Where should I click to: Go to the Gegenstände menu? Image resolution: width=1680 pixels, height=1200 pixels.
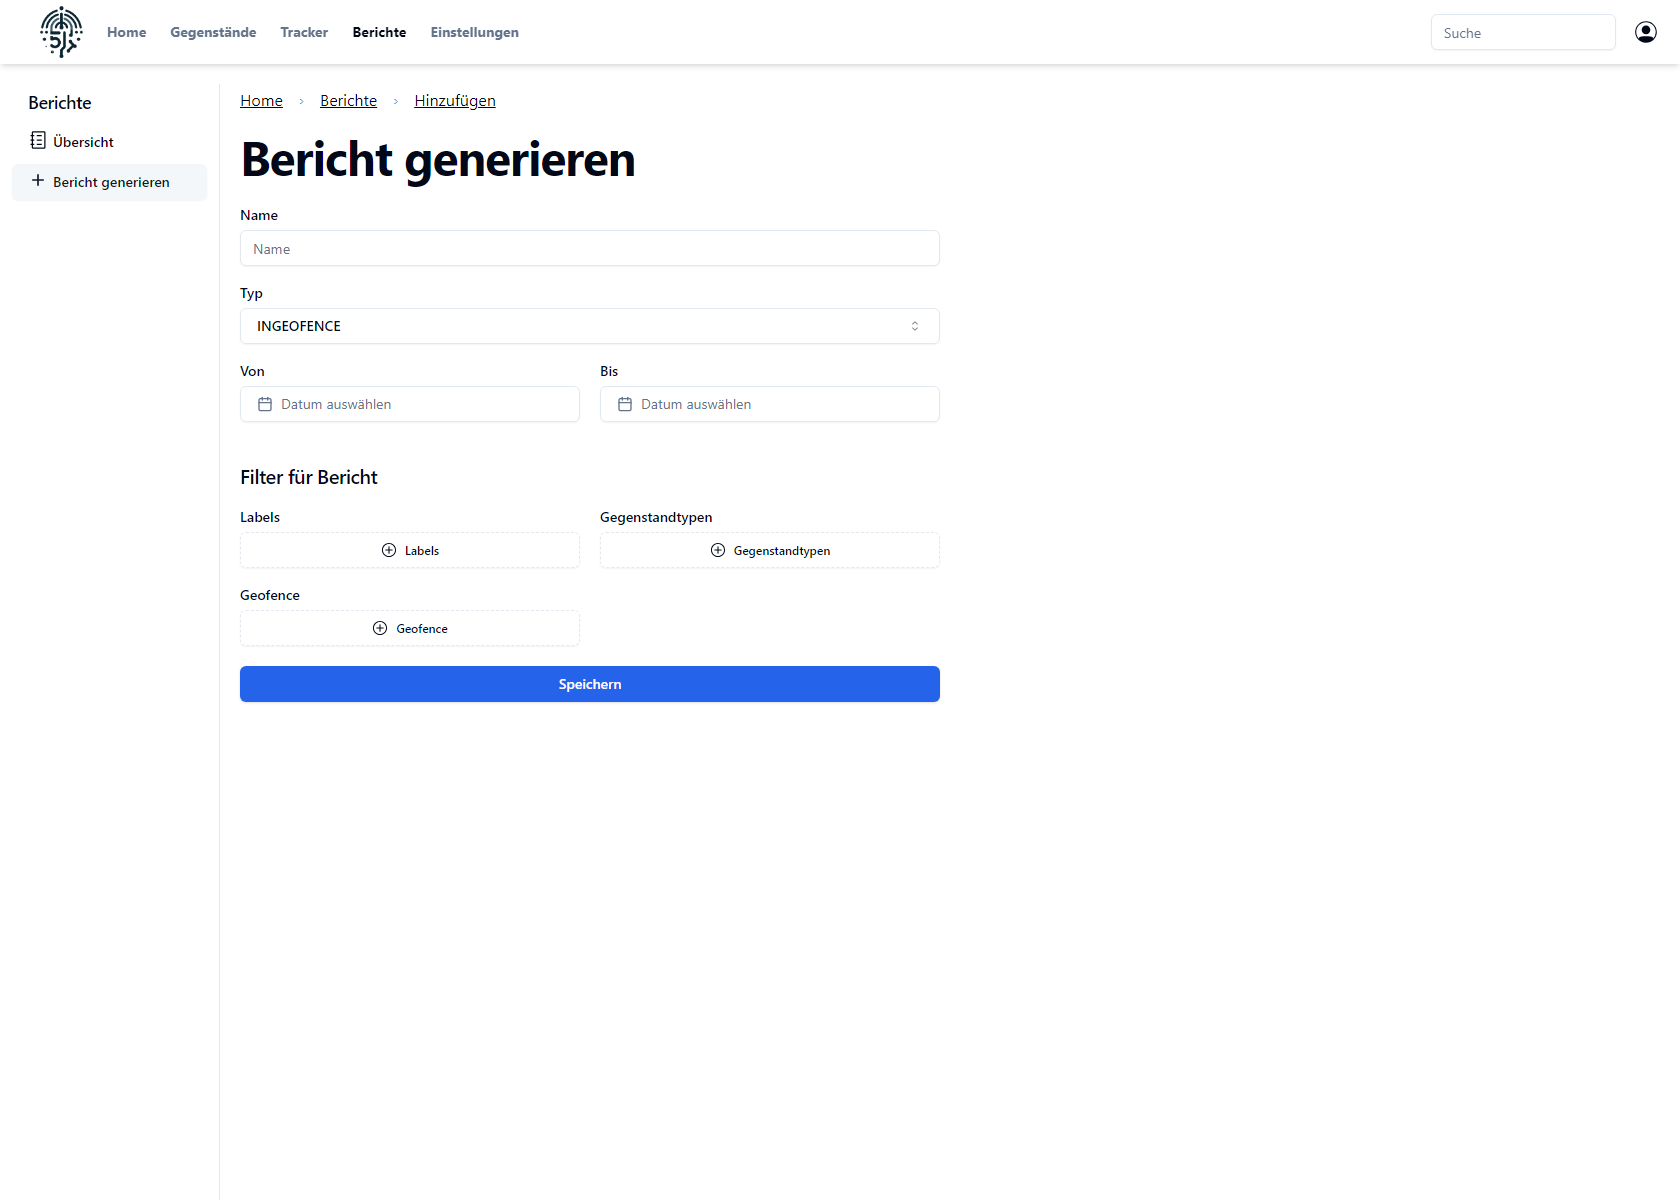point(213,32)
